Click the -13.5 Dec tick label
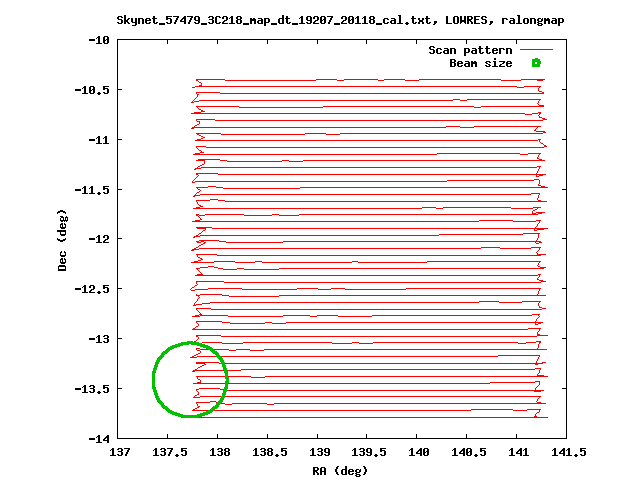The image size is (640, 480). click(92, 389)
